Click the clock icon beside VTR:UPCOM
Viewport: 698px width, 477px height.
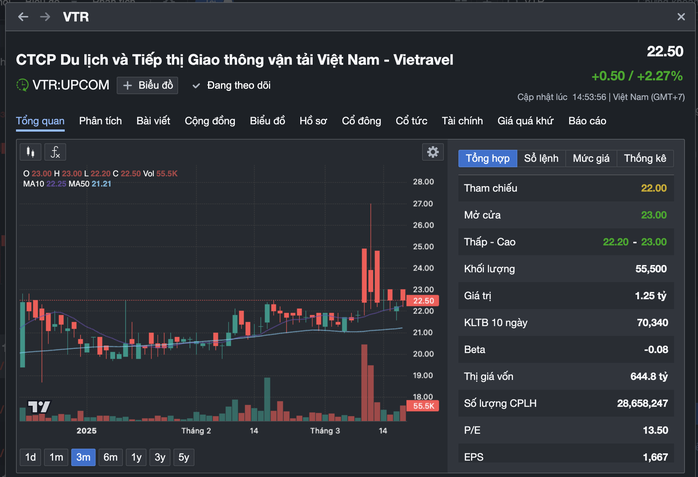pyautogui.click(x=22, y=85)
